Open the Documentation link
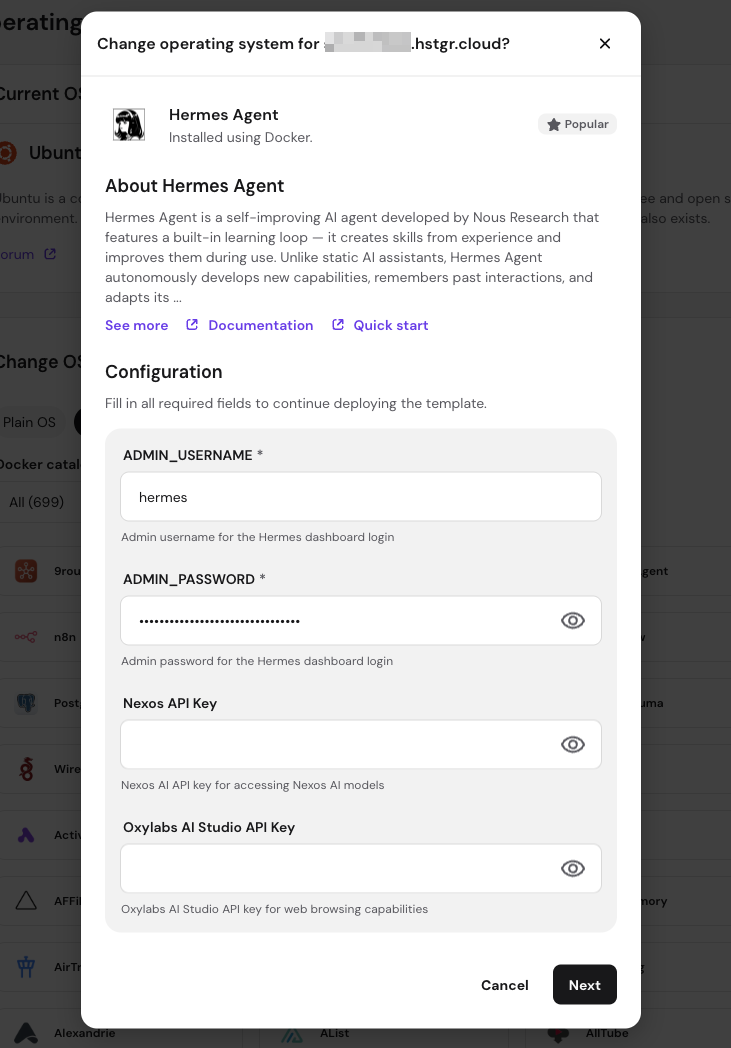 [x=261, y=325]
